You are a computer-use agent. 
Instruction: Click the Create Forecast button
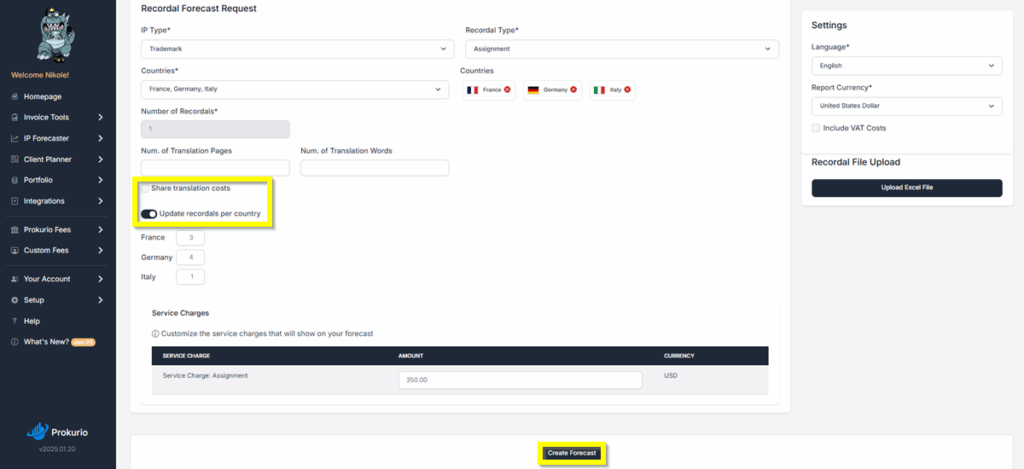[x=572, y=453]
